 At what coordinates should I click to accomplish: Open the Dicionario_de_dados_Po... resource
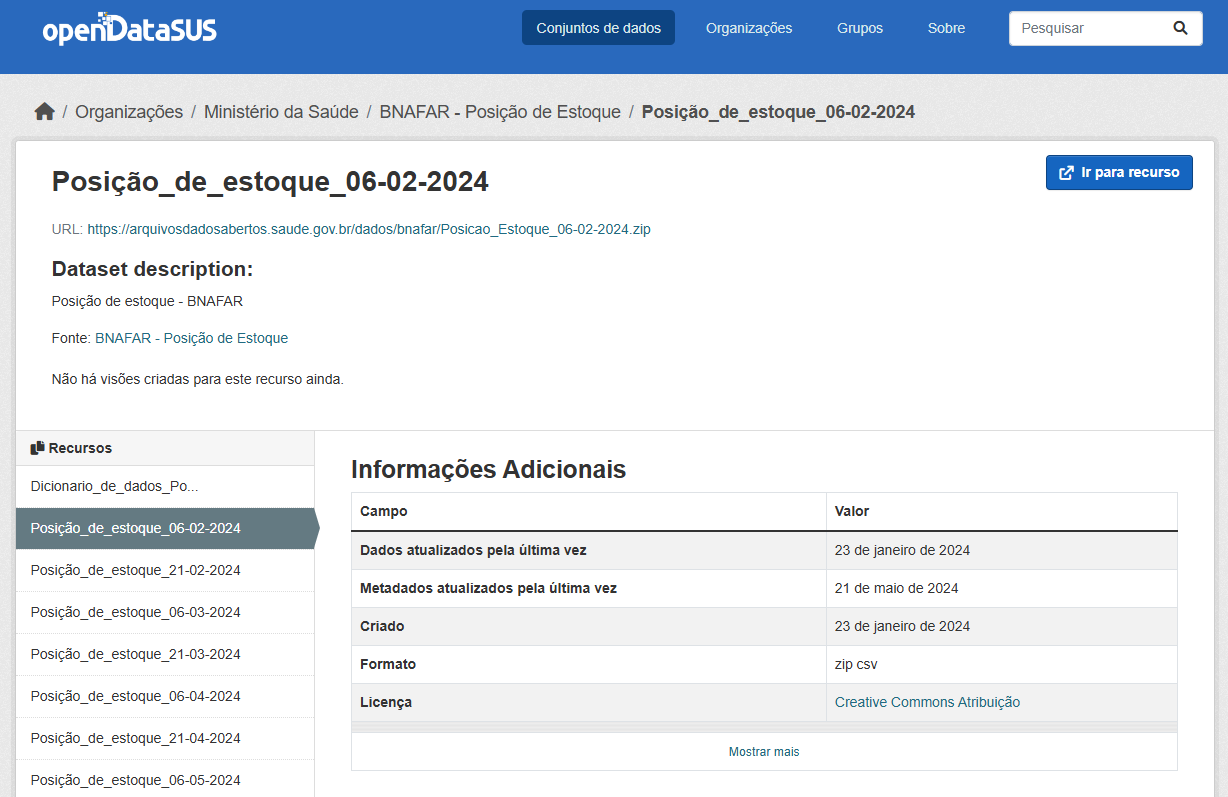coord(165,486)
